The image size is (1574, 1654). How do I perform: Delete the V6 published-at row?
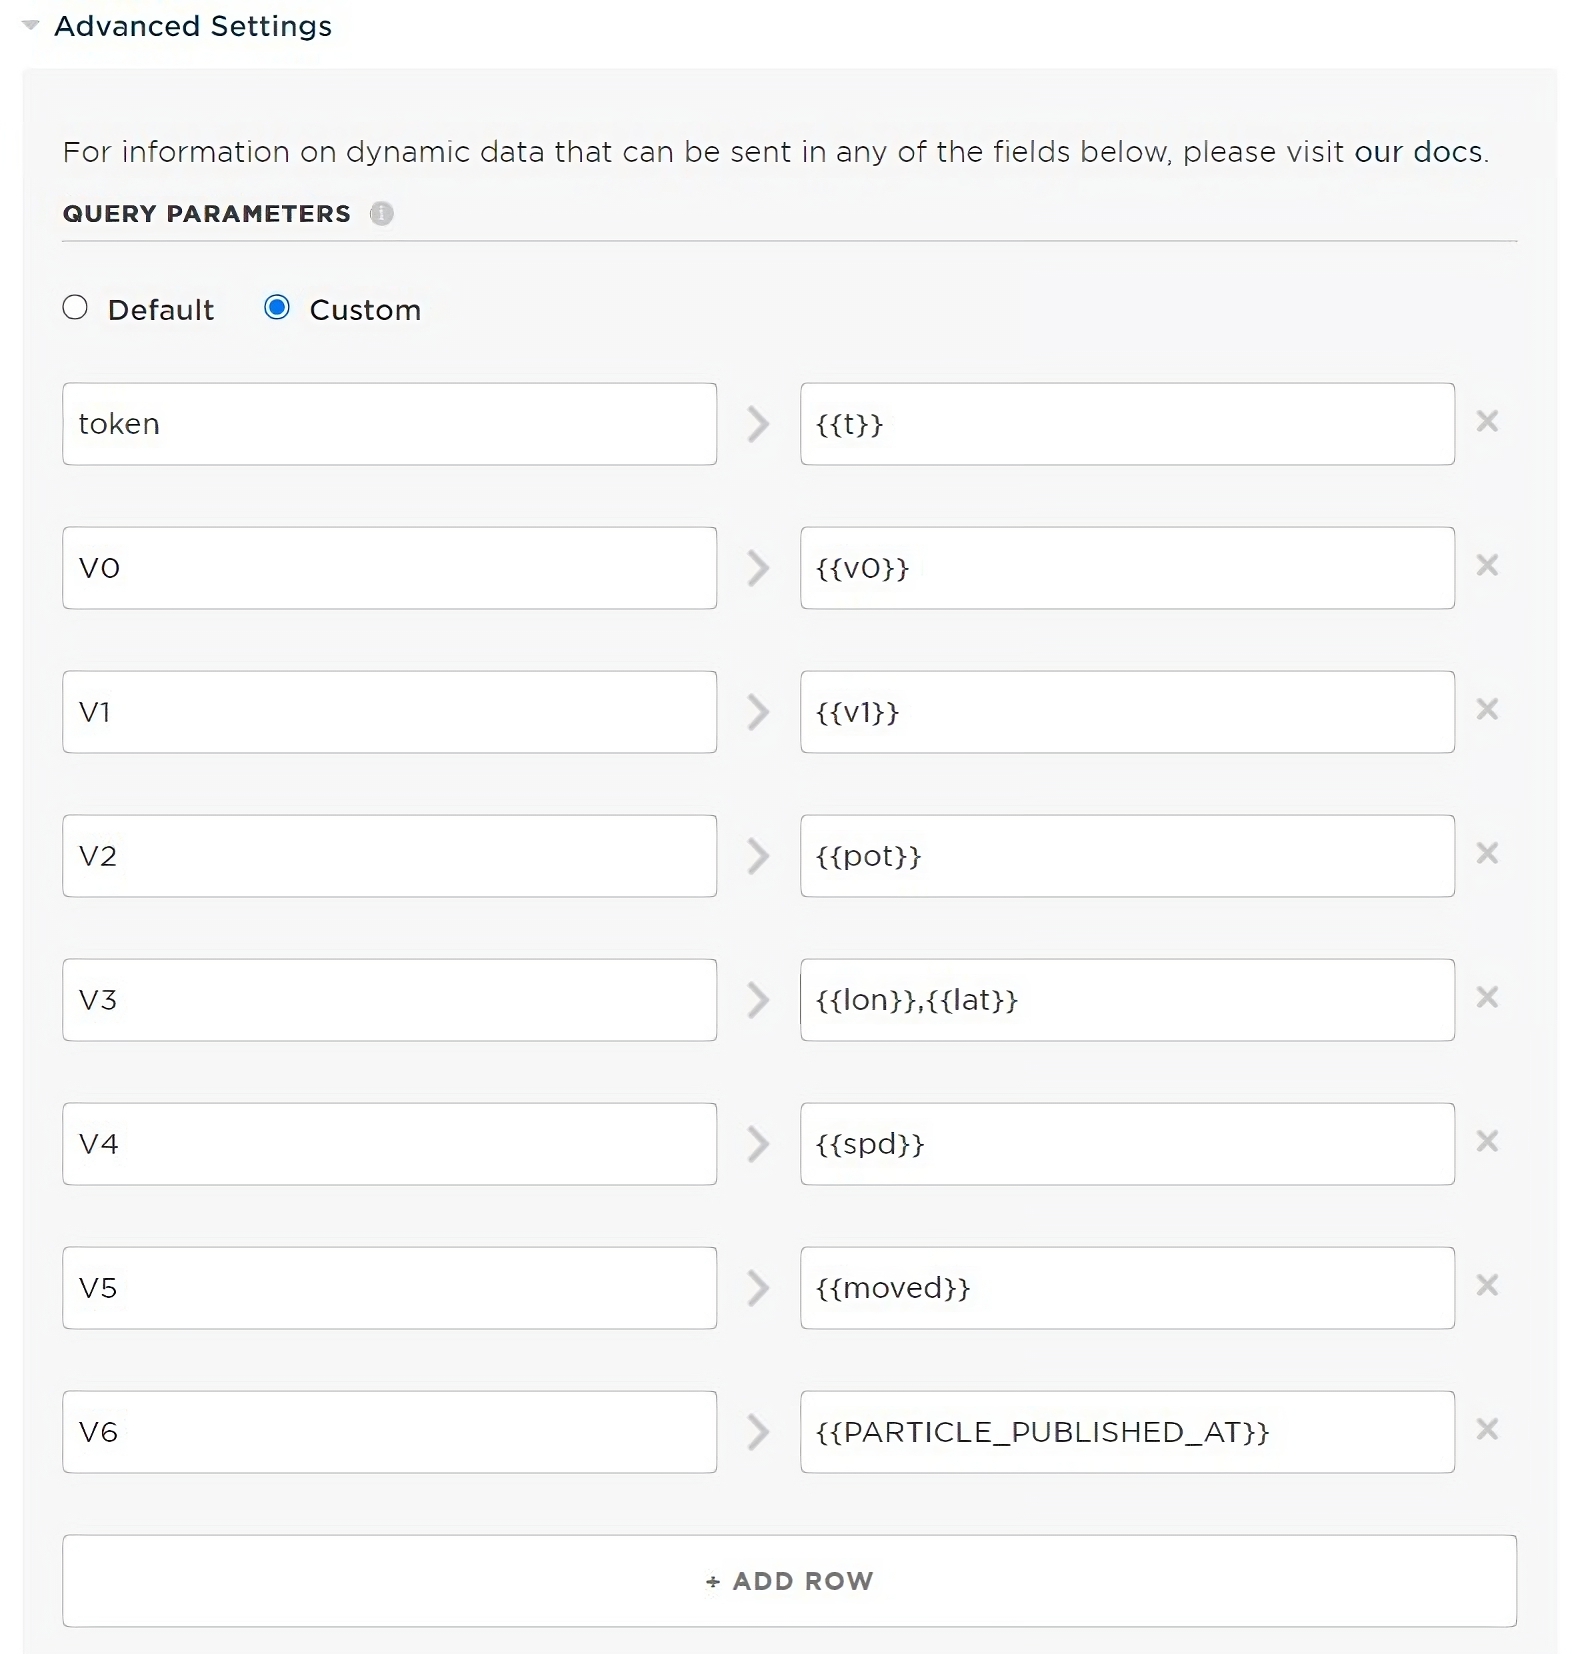(x=1487, y=1430)
